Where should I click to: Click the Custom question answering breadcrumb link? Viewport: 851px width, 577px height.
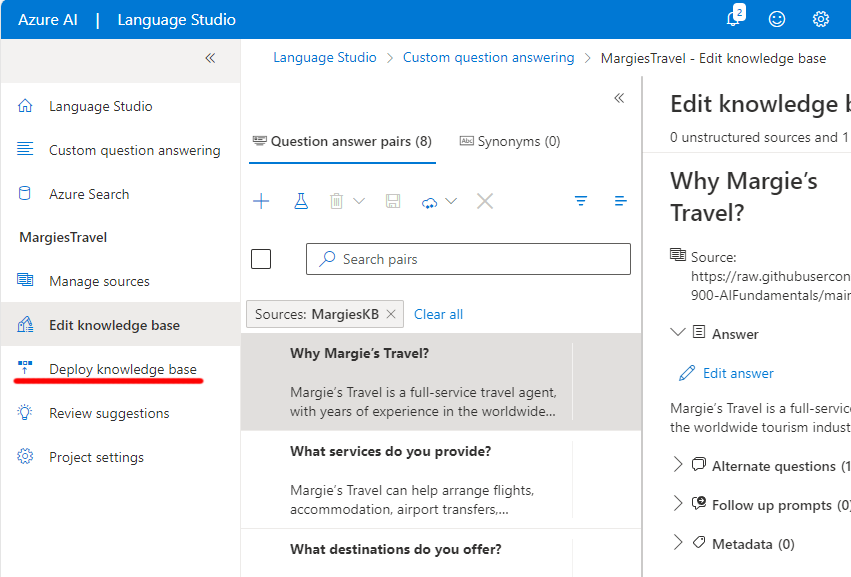pyautogui.click(x=488, y=58)
